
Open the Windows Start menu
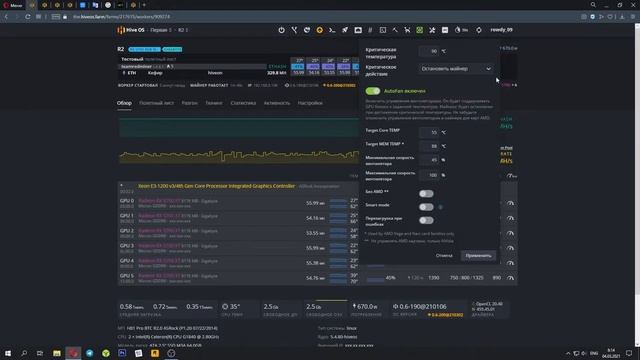(8, 353)
